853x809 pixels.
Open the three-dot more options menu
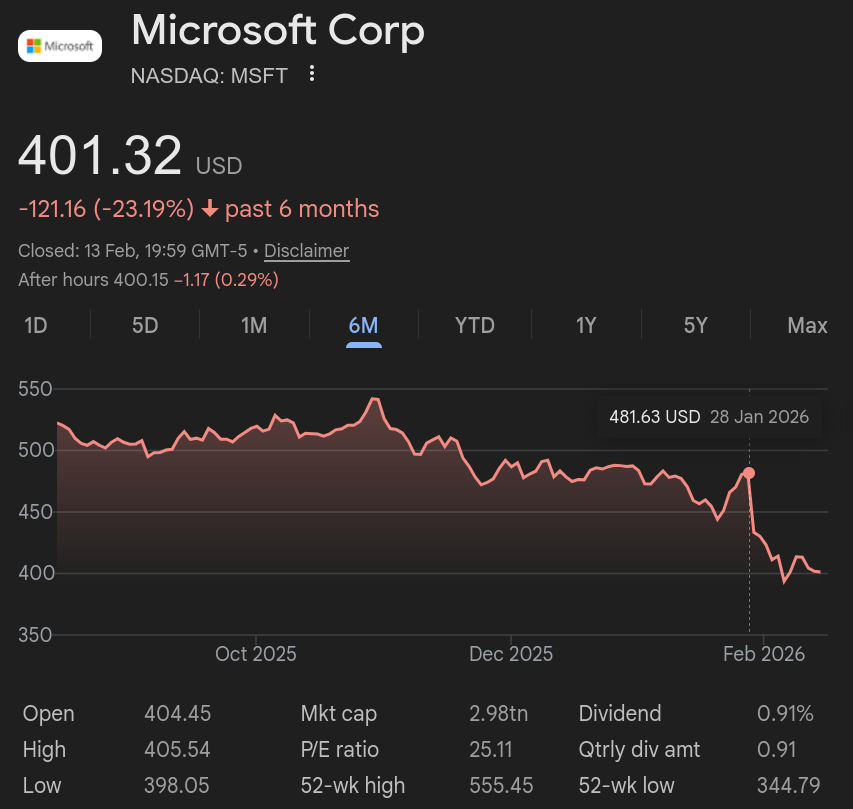click(x=312, y=74)
